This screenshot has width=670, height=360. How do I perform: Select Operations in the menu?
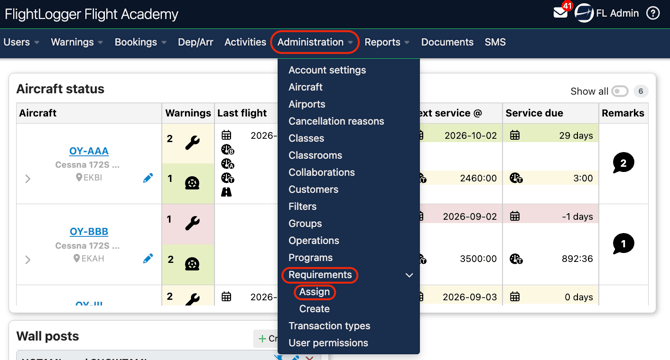(x=314, y=241)
